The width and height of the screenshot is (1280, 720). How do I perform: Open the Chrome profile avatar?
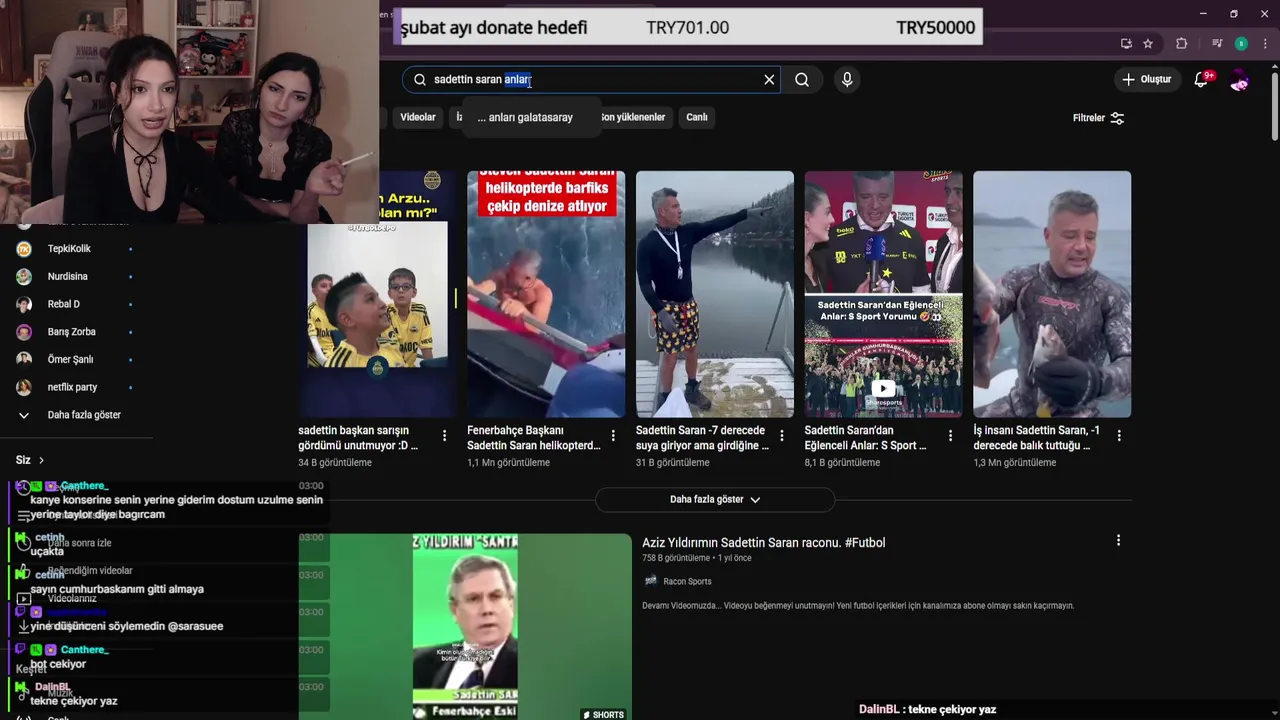tap(1241, 43)
